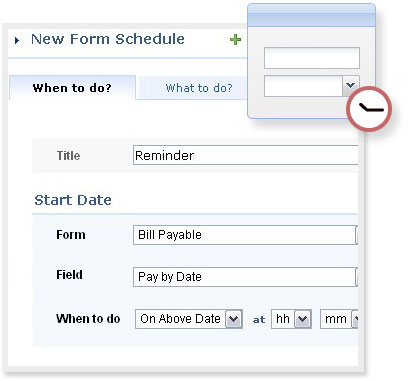
Task: Focus the empty text box in popup
Action: 312,58
